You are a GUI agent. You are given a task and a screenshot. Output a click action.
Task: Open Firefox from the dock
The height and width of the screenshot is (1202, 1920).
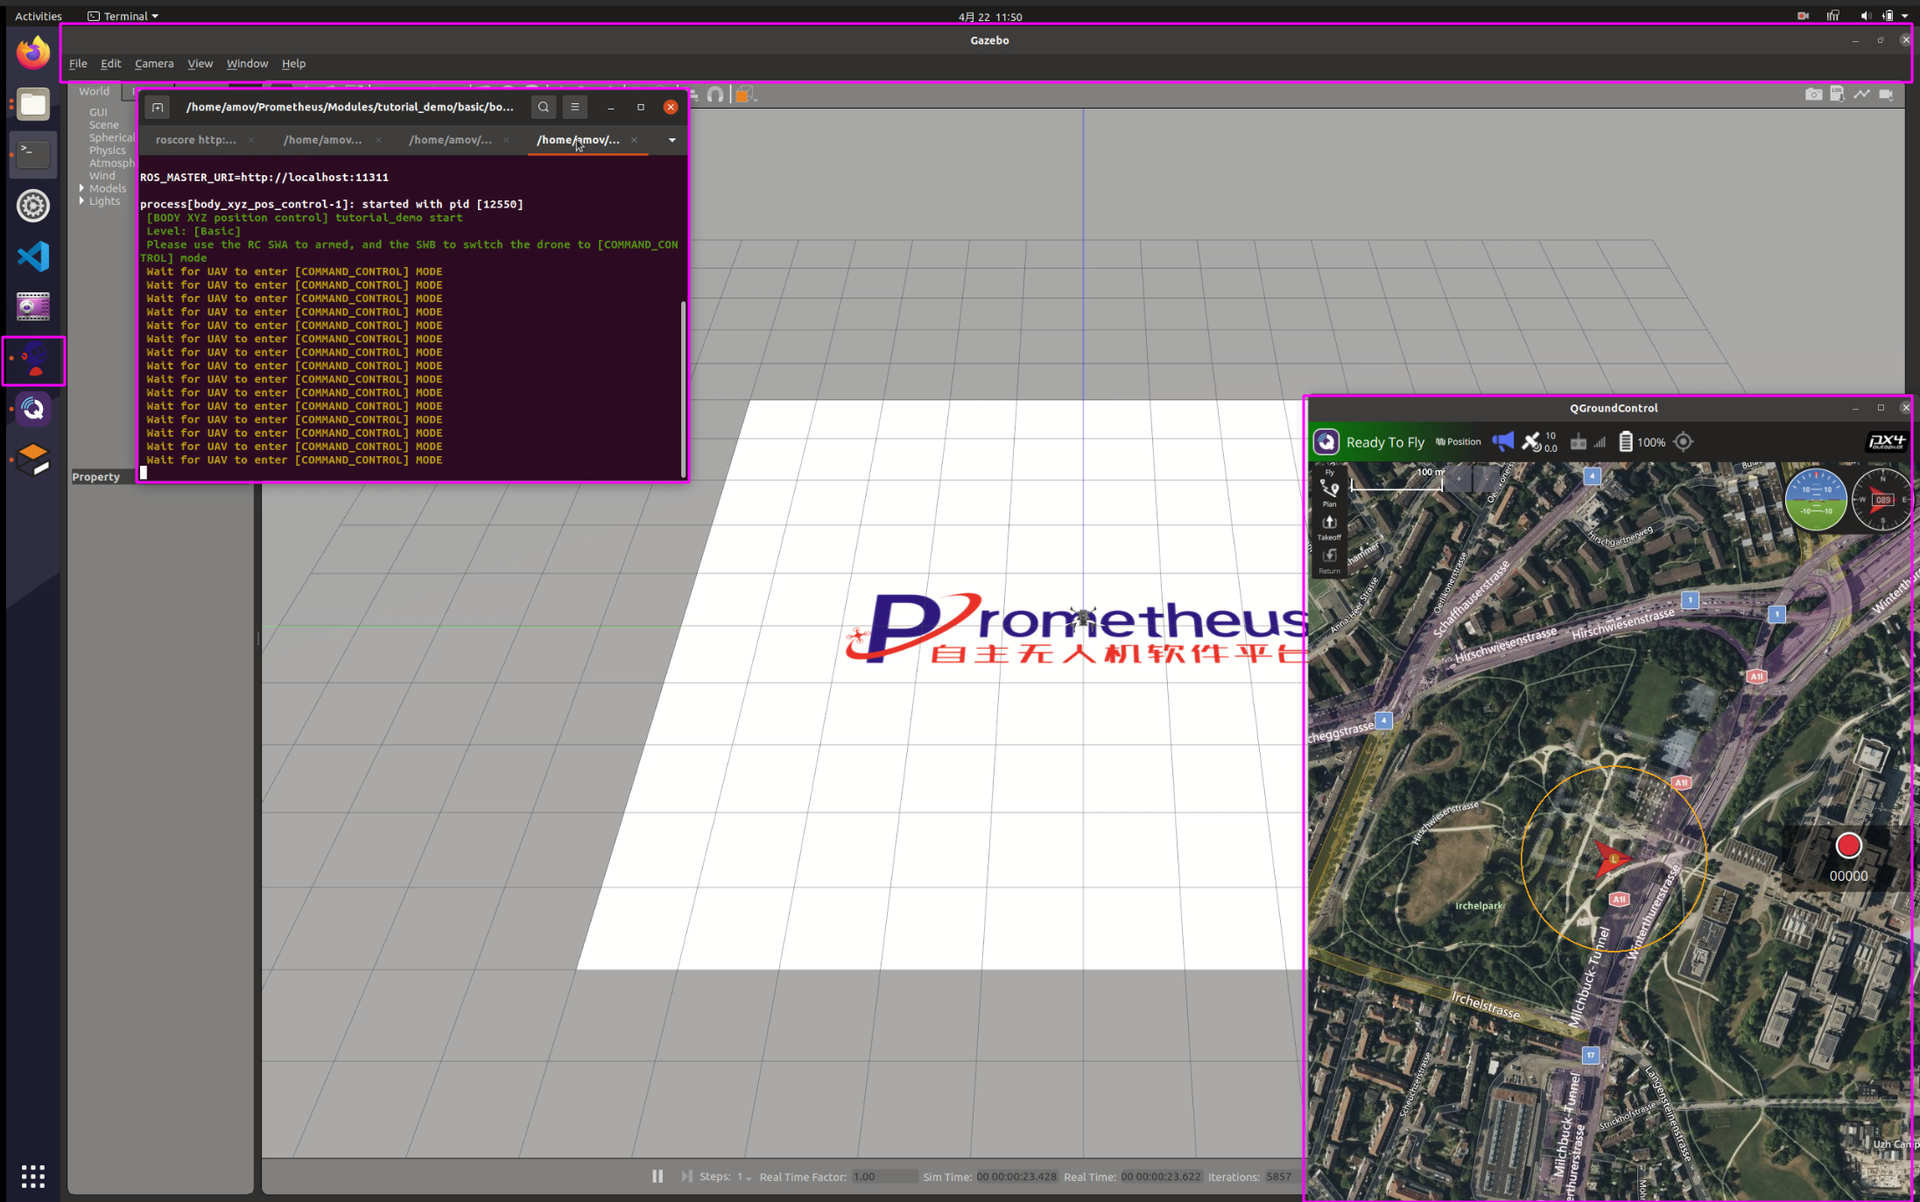33,53
